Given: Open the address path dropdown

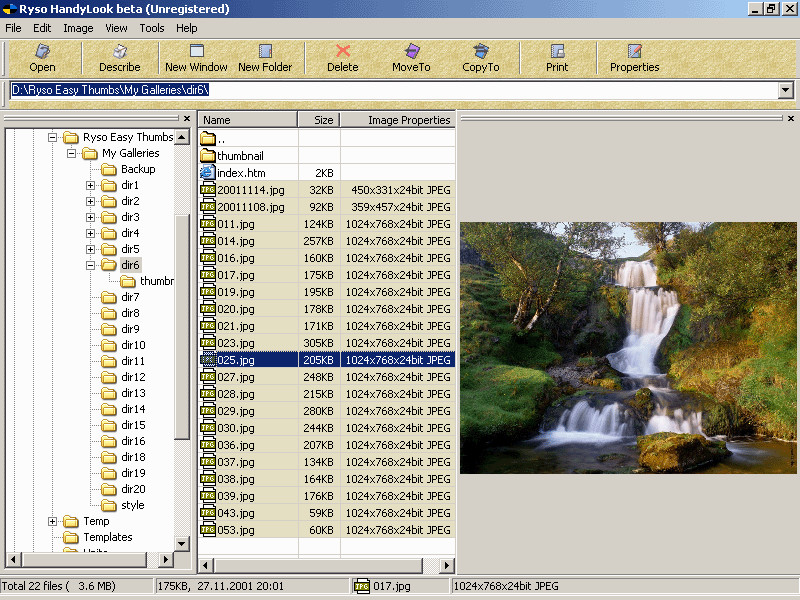Looking at the screenshot, I should (786, 90).
